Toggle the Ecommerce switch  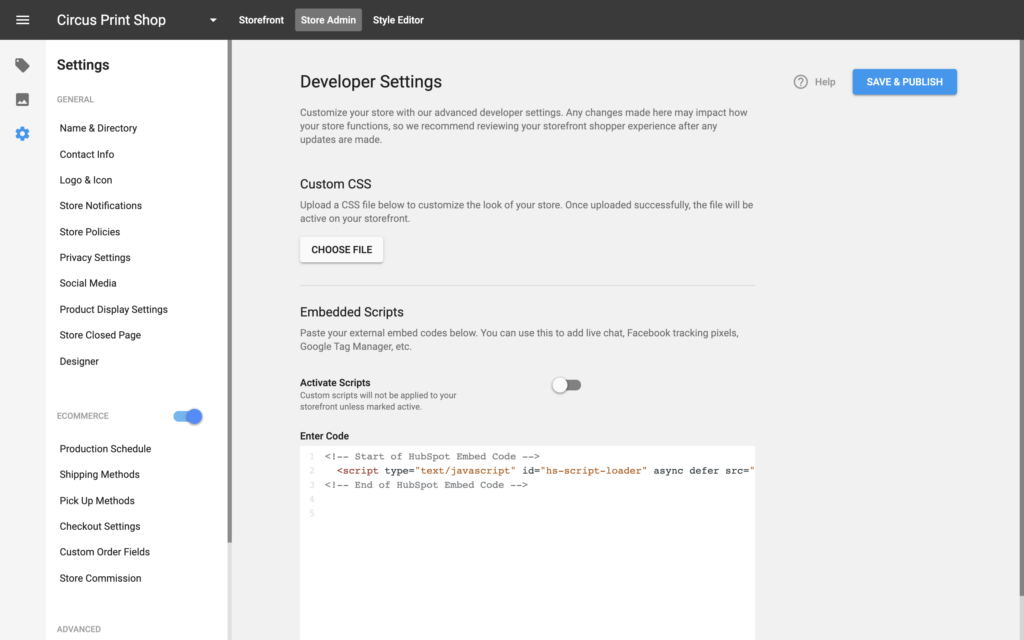pyautogui.click(x=188, y=416)
